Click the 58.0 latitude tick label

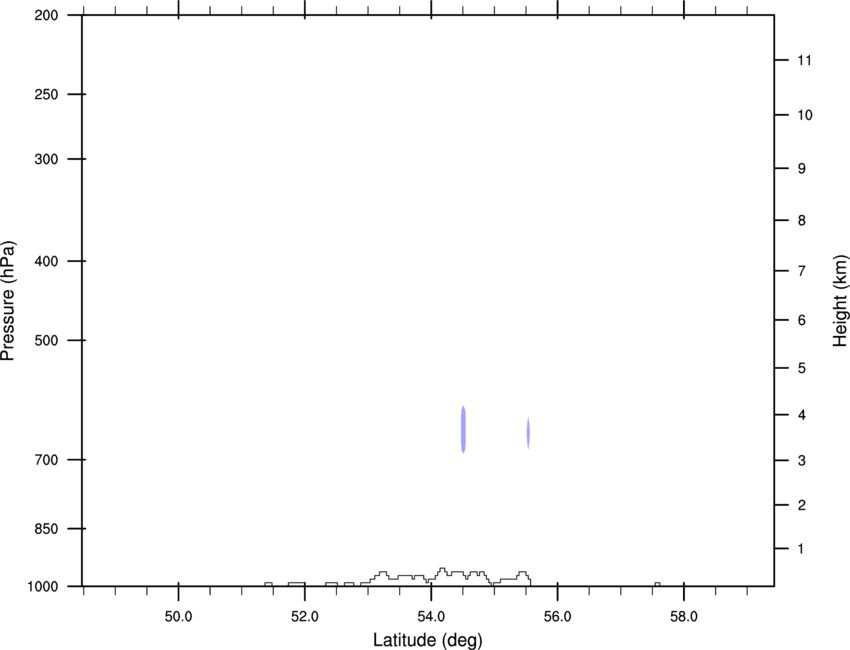point(684,617)
